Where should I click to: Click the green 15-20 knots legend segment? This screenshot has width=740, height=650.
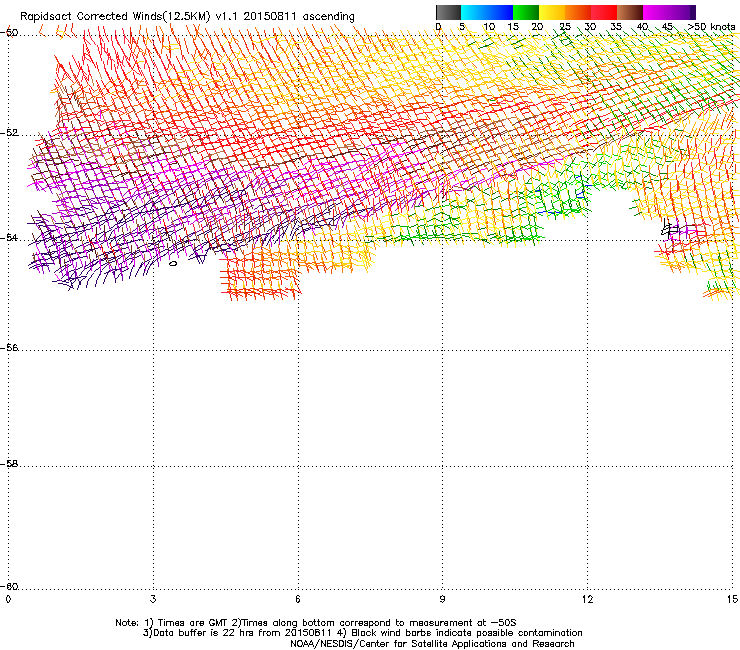tap(526, 12)
